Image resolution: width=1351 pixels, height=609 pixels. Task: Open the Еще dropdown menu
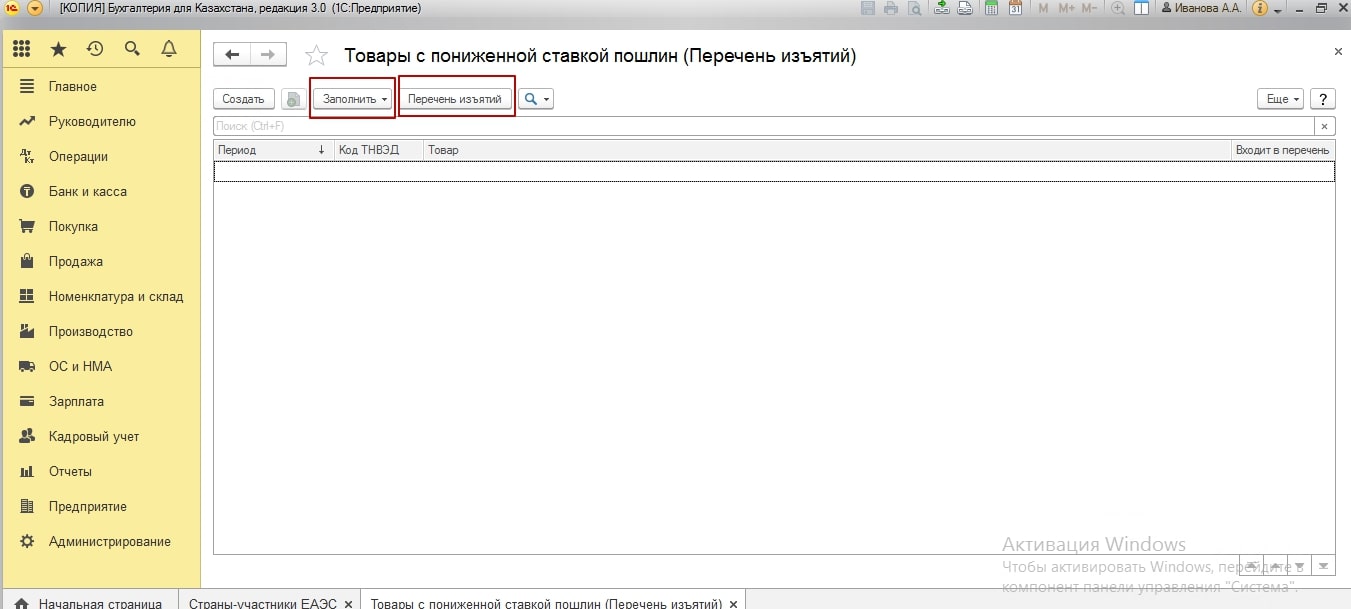[1281, 99]
